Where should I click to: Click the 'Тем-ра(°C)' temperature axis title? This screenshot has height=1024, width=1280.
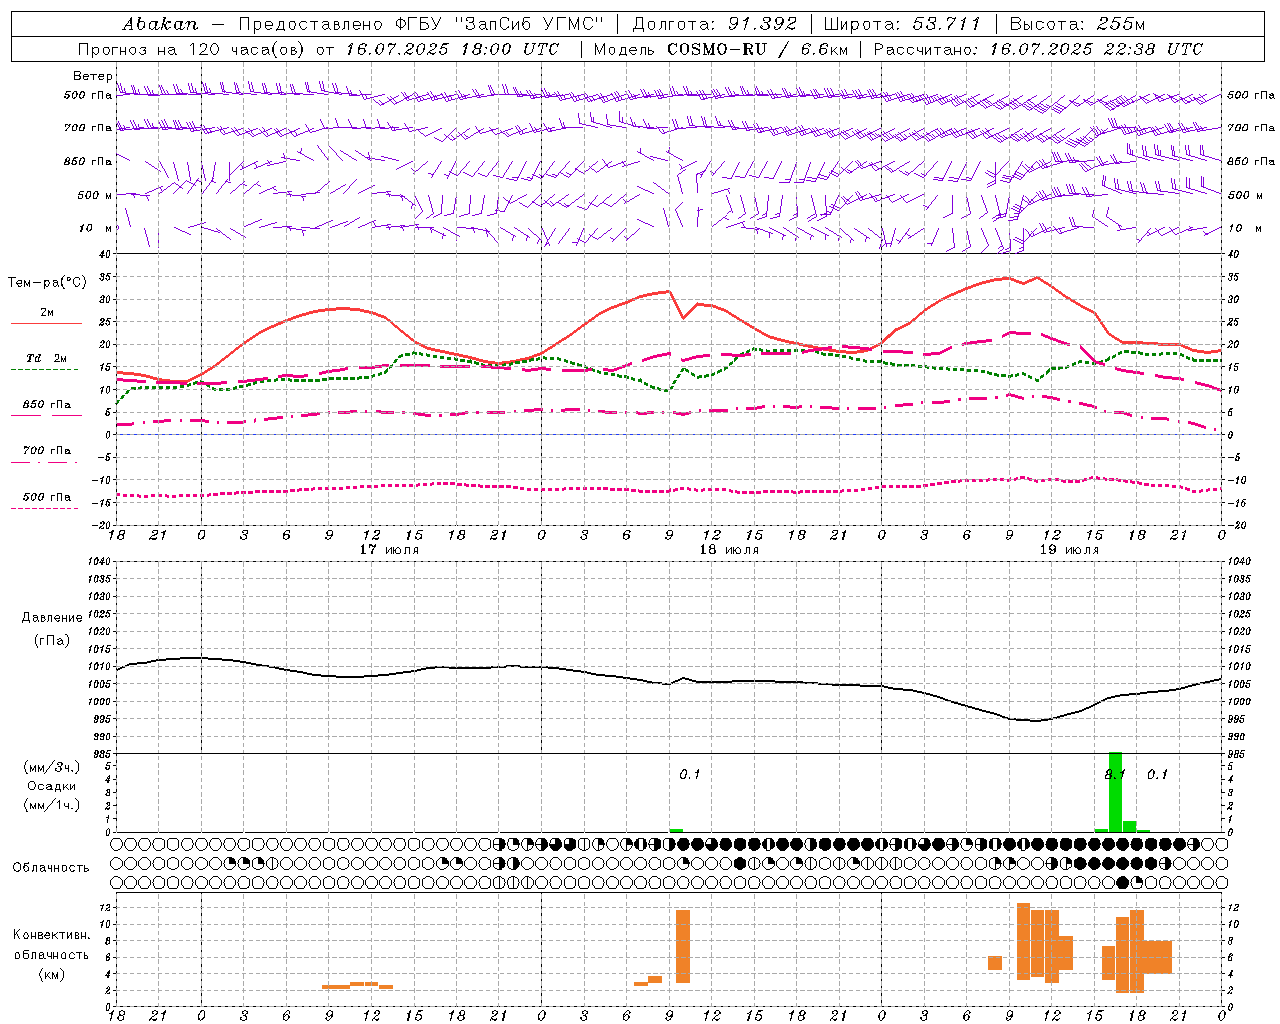[x=47, y=283]
